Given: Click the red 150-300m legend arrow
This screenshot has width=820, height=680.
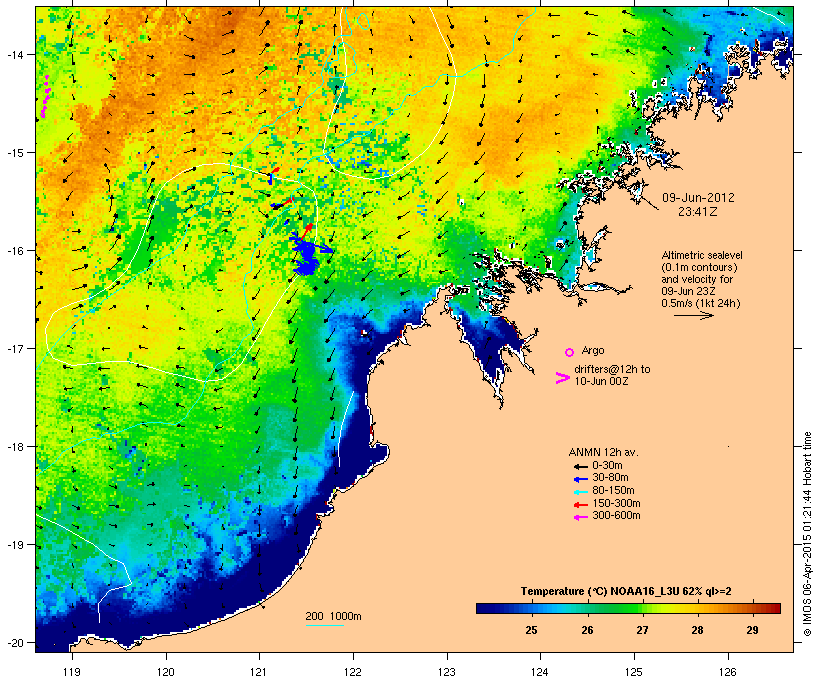Looking at the screenshot, I should pos(580,505).
